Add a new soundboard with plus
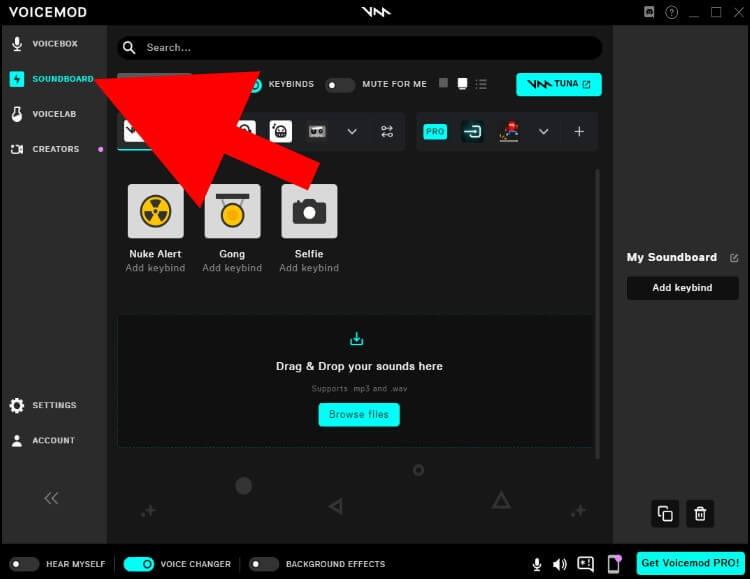Viewport: 750px width, 579px height. tap(579, 132)
